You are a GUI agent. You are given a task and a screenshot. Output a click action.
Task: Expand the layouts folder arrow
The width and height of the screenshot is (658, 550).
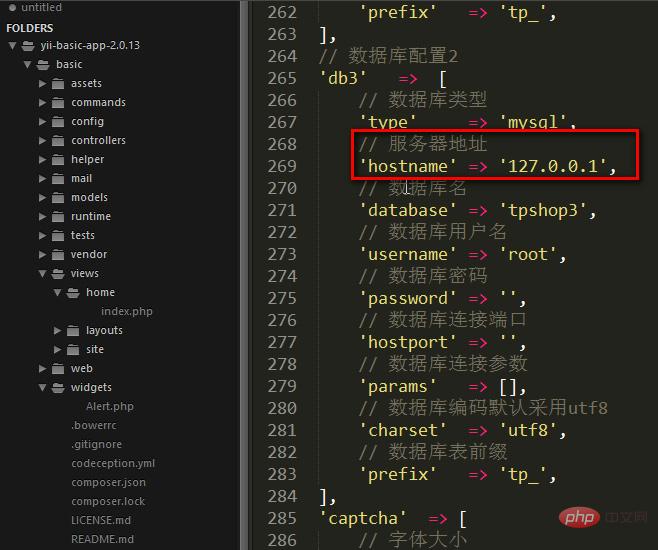tap(59, 331)
